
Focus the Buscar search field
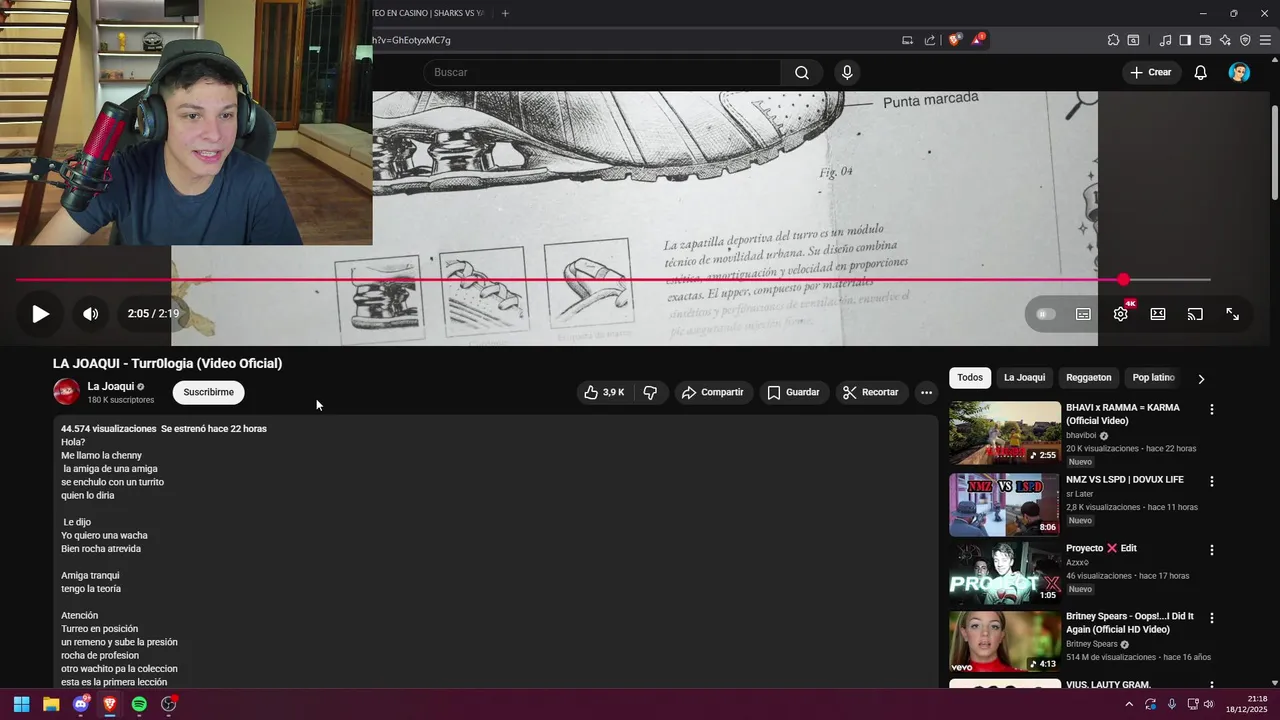coord(602,72)
